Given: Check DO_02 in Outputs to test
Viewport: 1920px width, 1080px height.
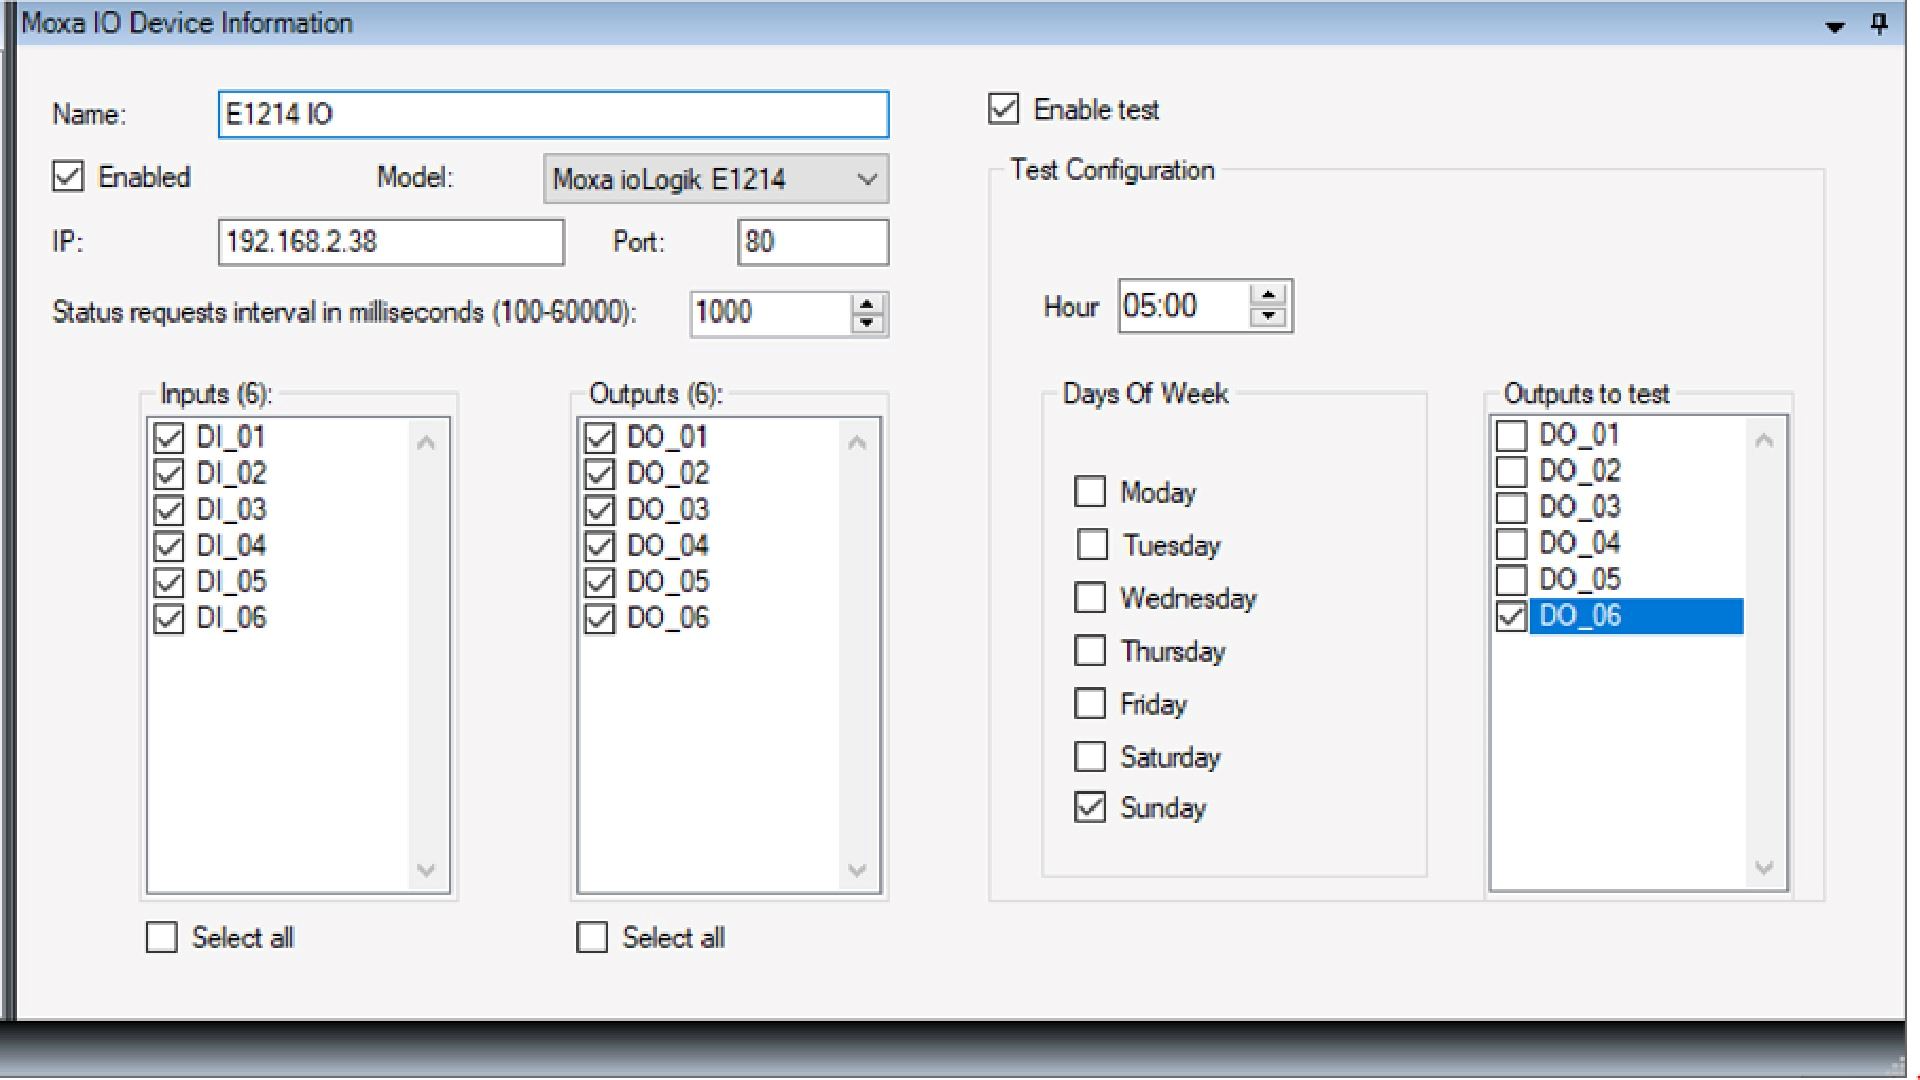Looking at the screenshot, I should pyautogui.click(x=1511, y=471).
